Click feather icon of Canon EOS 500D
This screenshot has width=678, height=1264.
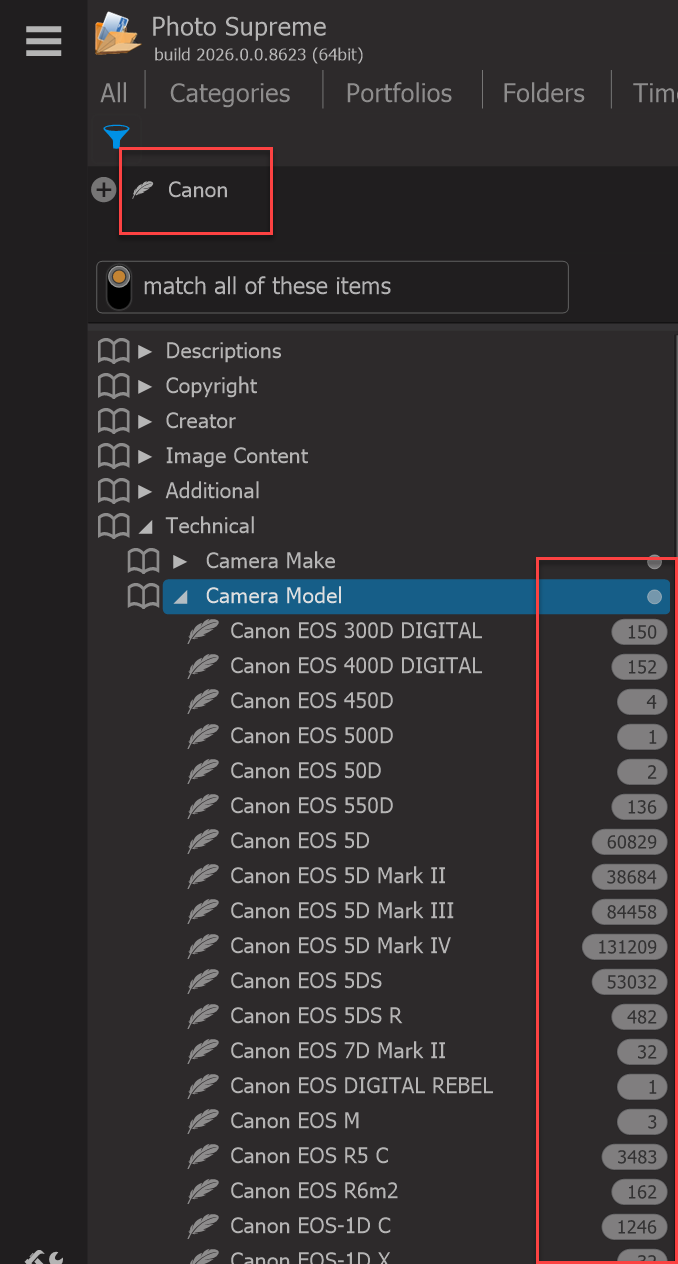(203, 736)
